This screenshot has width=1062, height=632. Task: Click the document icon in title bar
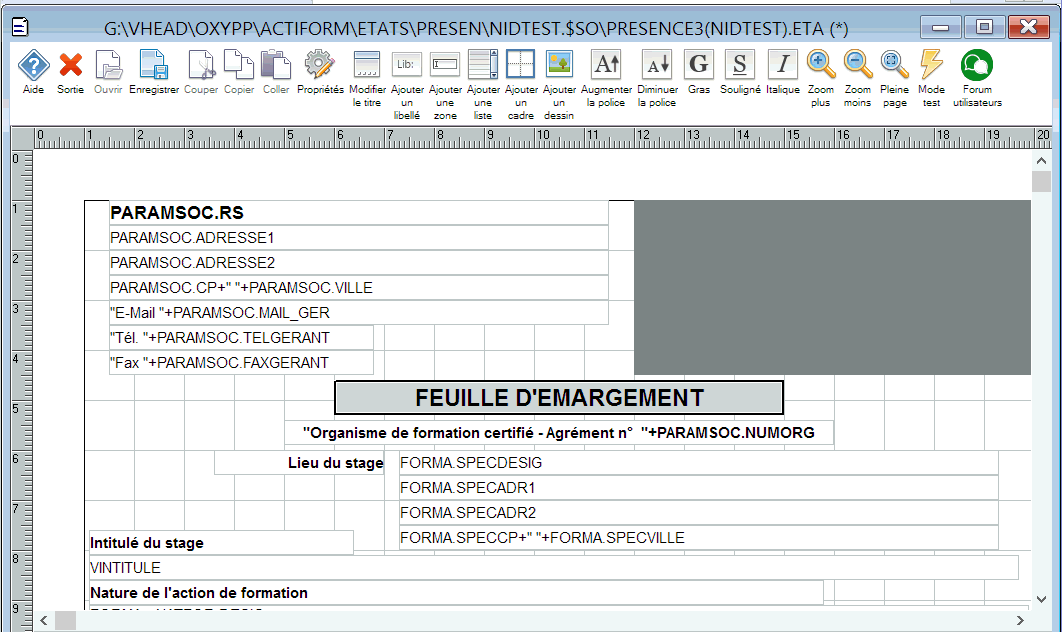click(21, 27)
